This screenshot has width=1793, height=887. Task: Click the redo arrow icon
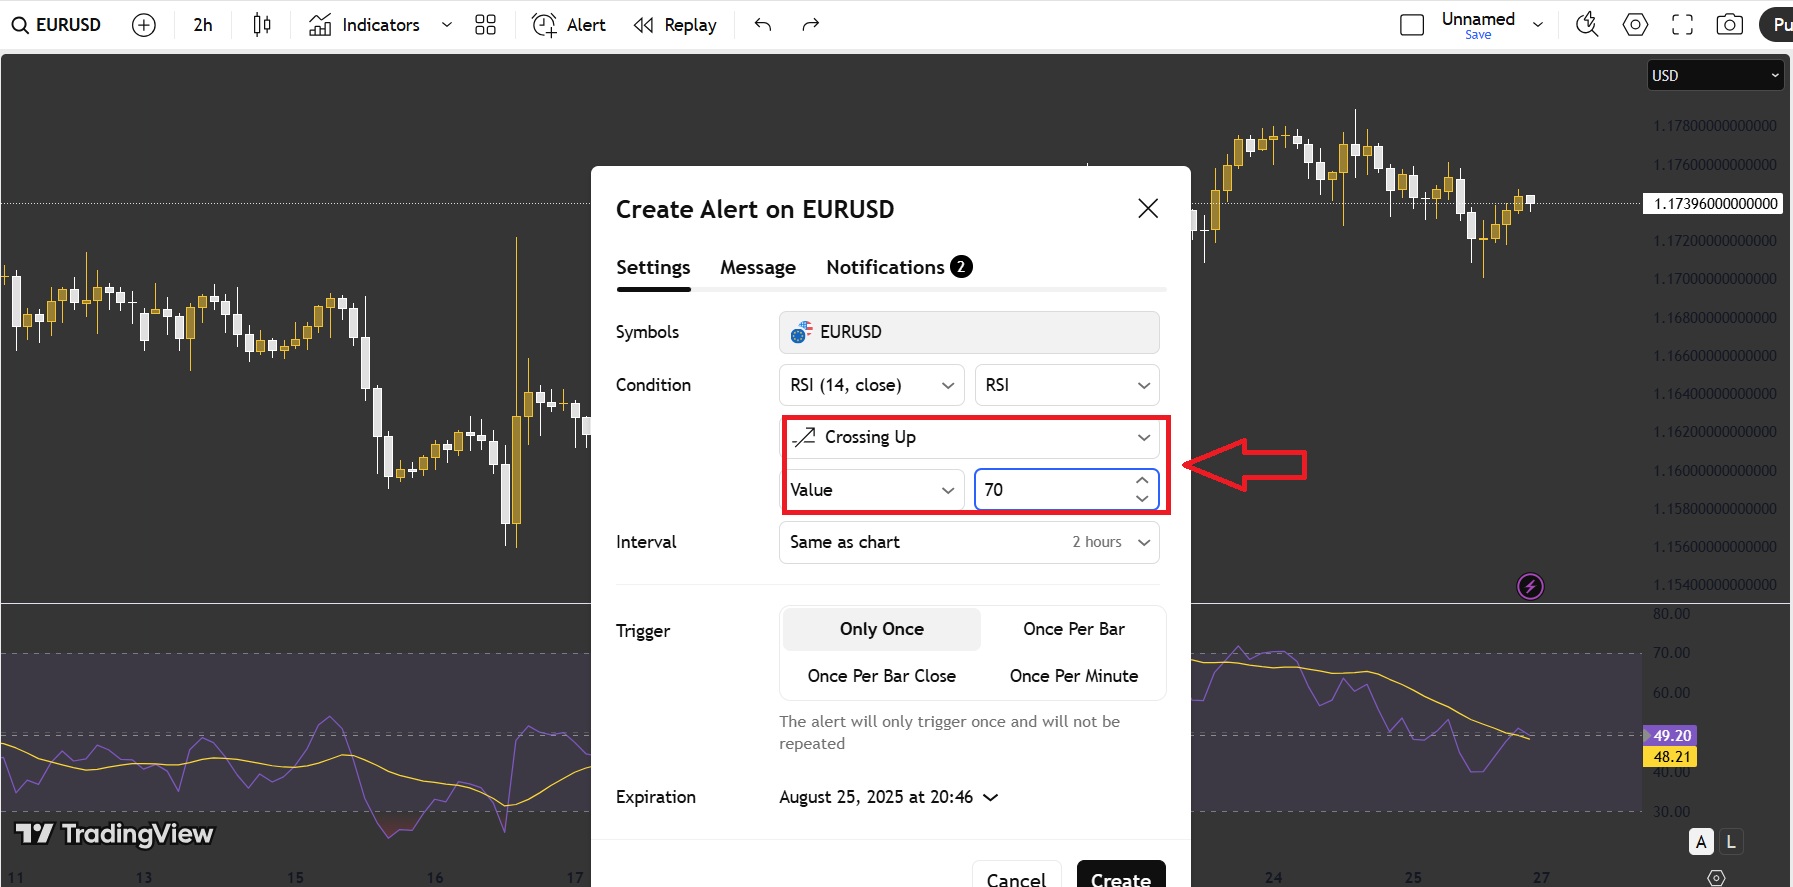click(x=811, y=25)
